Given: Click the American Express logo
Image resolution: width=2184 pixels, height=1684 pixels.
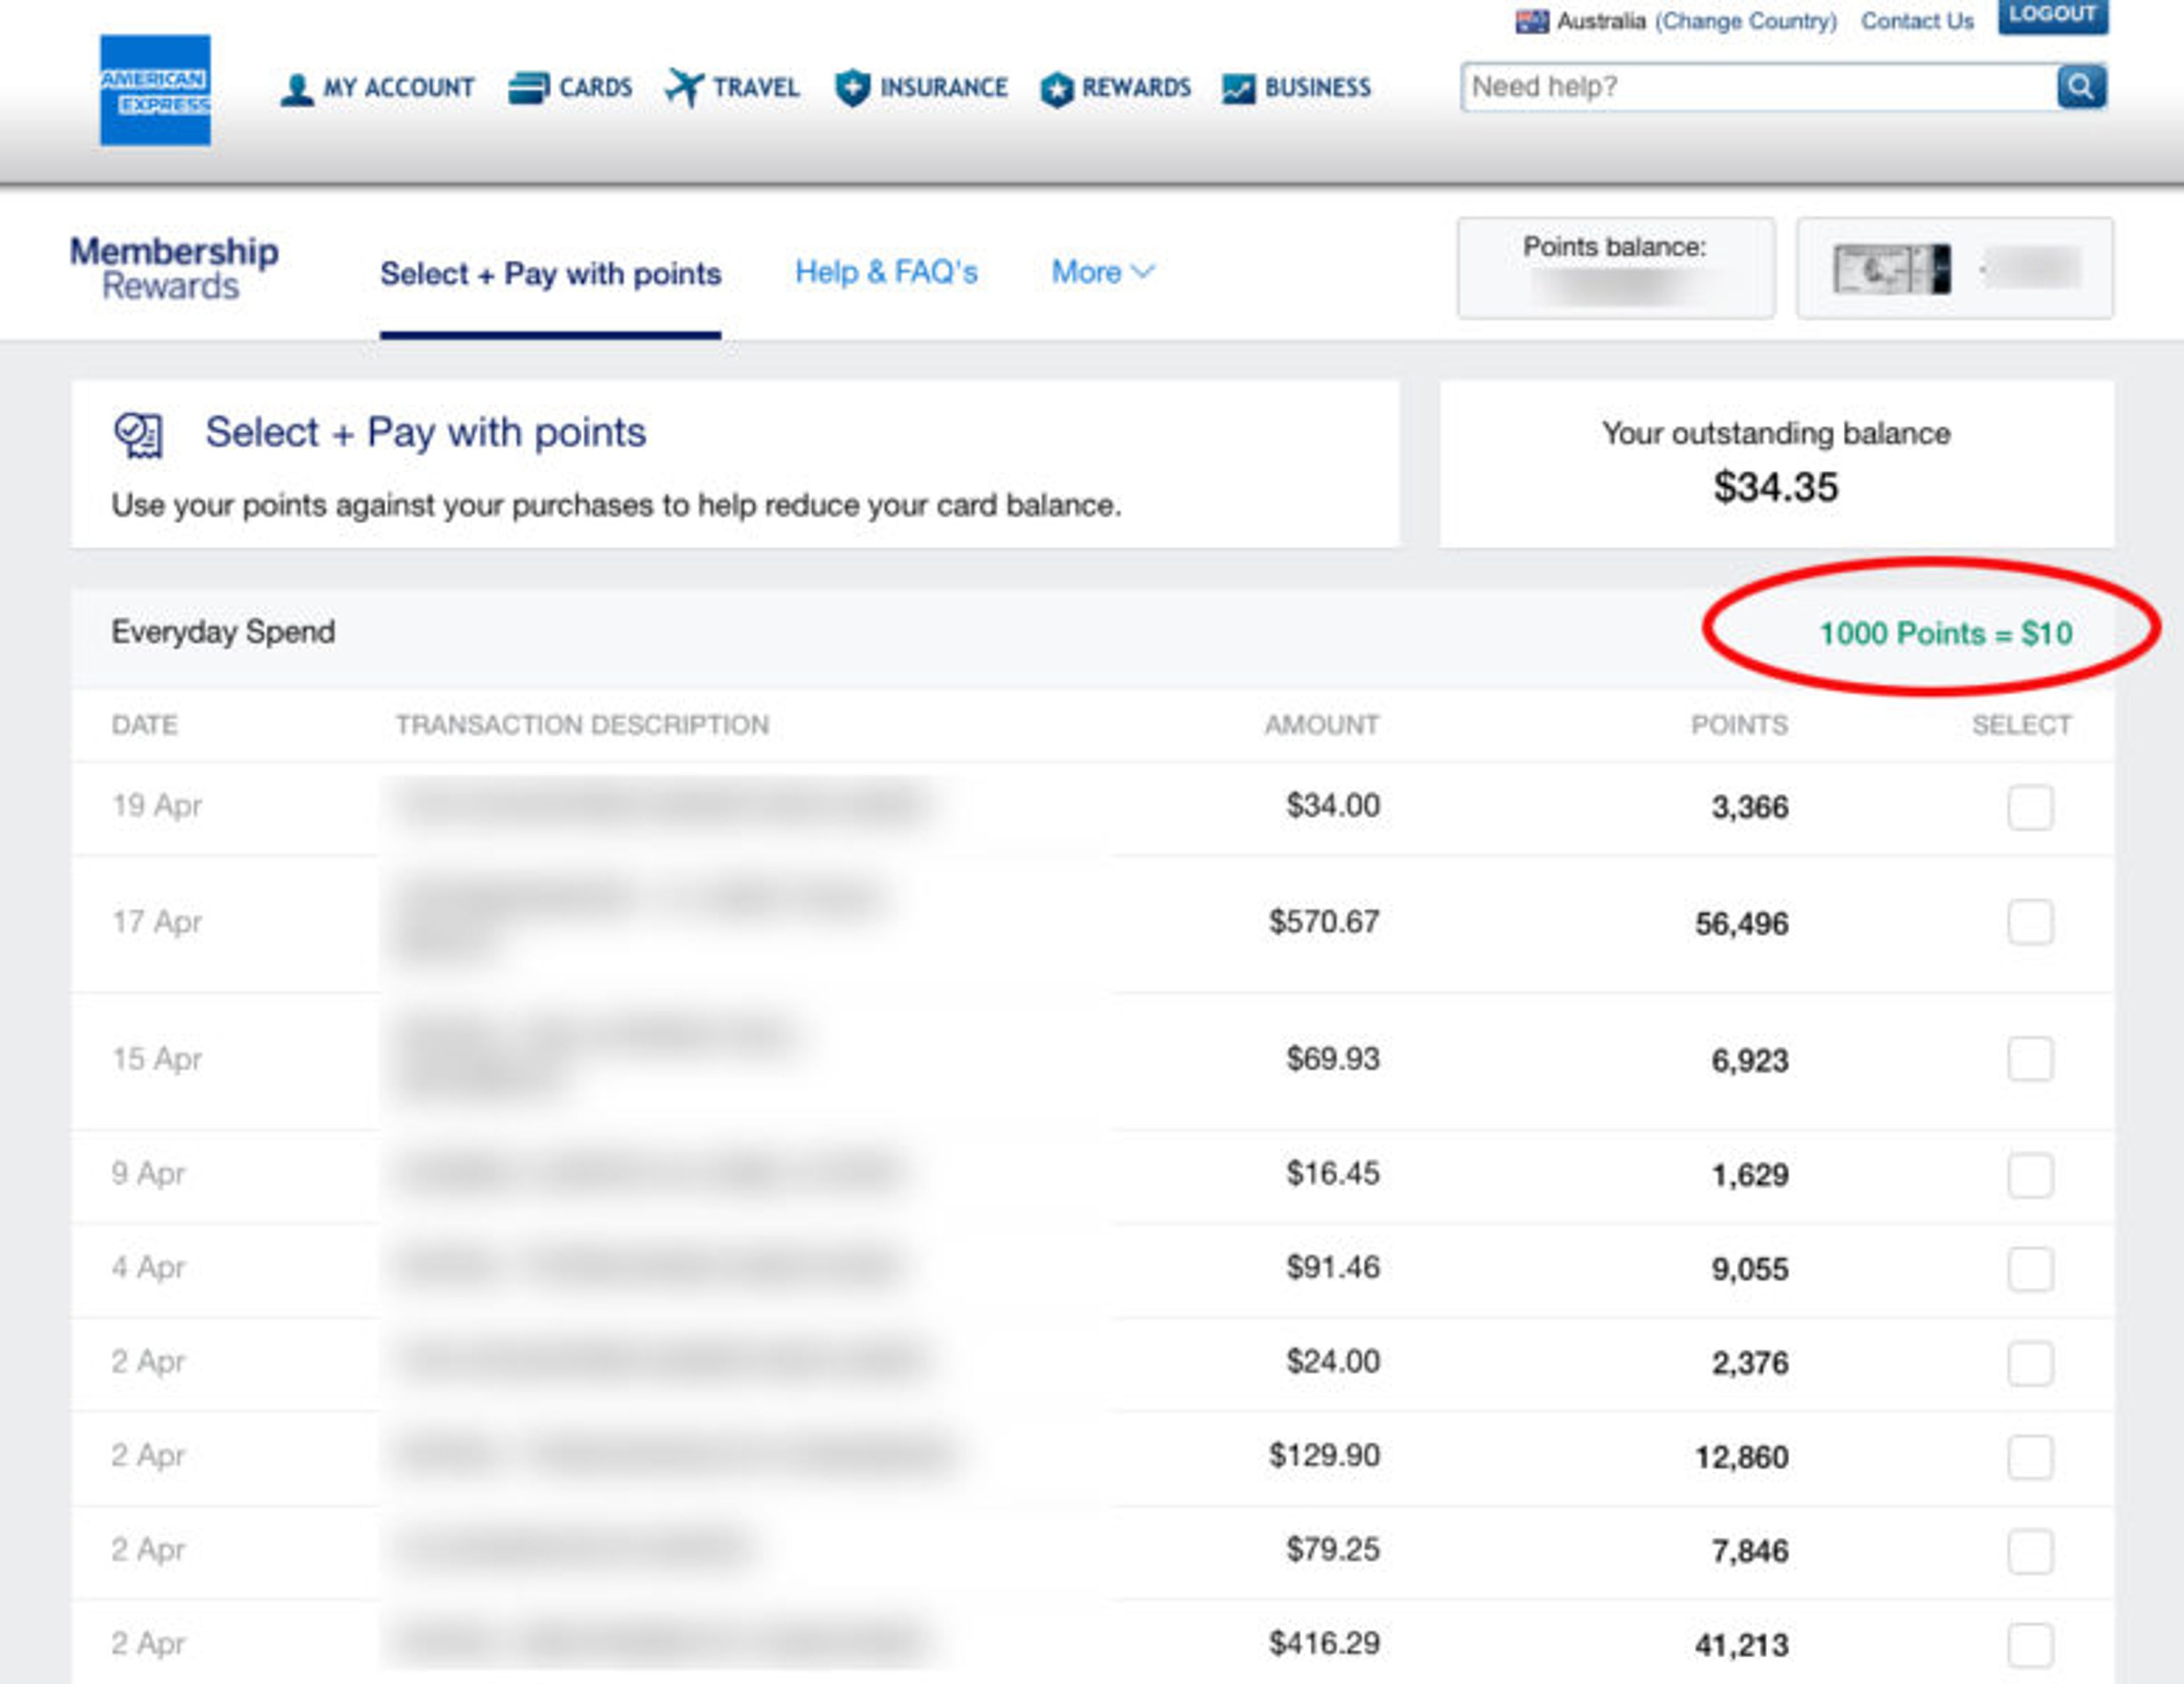Looking at the screenshot, I should 155,90.
